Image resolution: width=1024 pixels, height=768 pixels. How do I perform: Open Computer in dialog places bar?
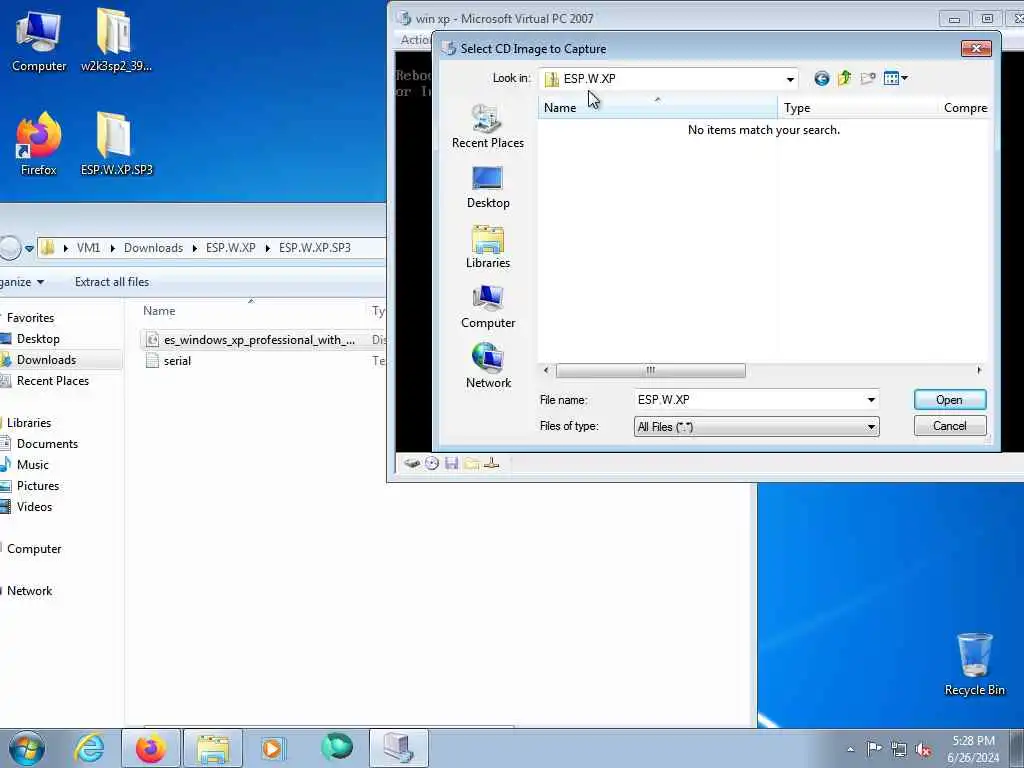pyautogui.click(x=487, y=307)
